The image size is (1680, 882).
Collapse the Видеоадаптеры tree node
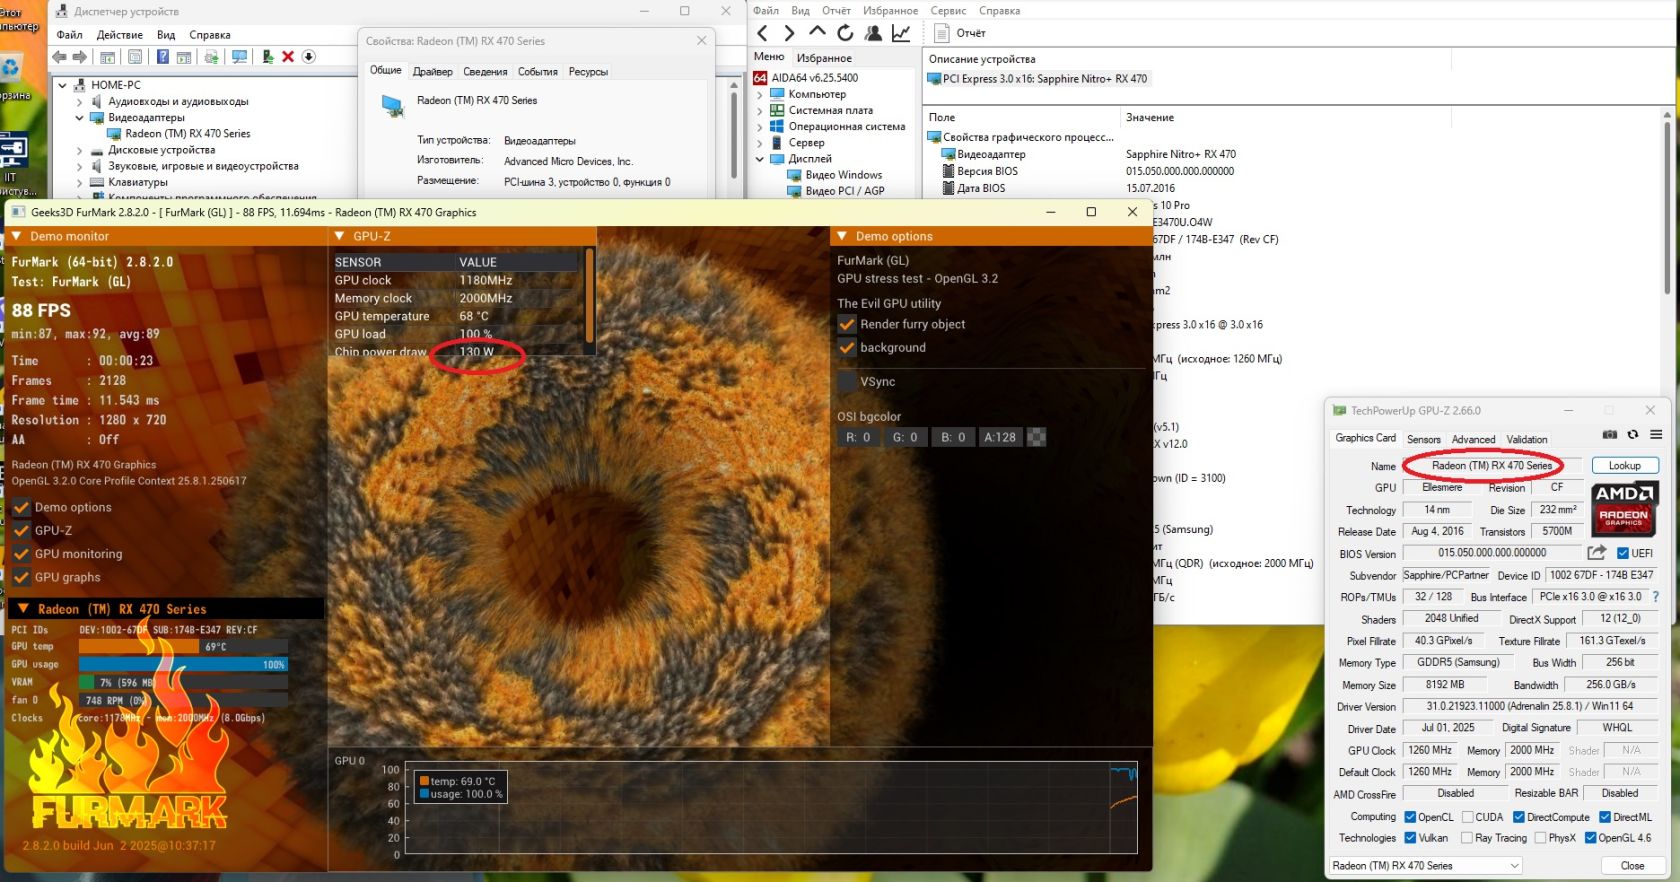[x=80, y=118]
